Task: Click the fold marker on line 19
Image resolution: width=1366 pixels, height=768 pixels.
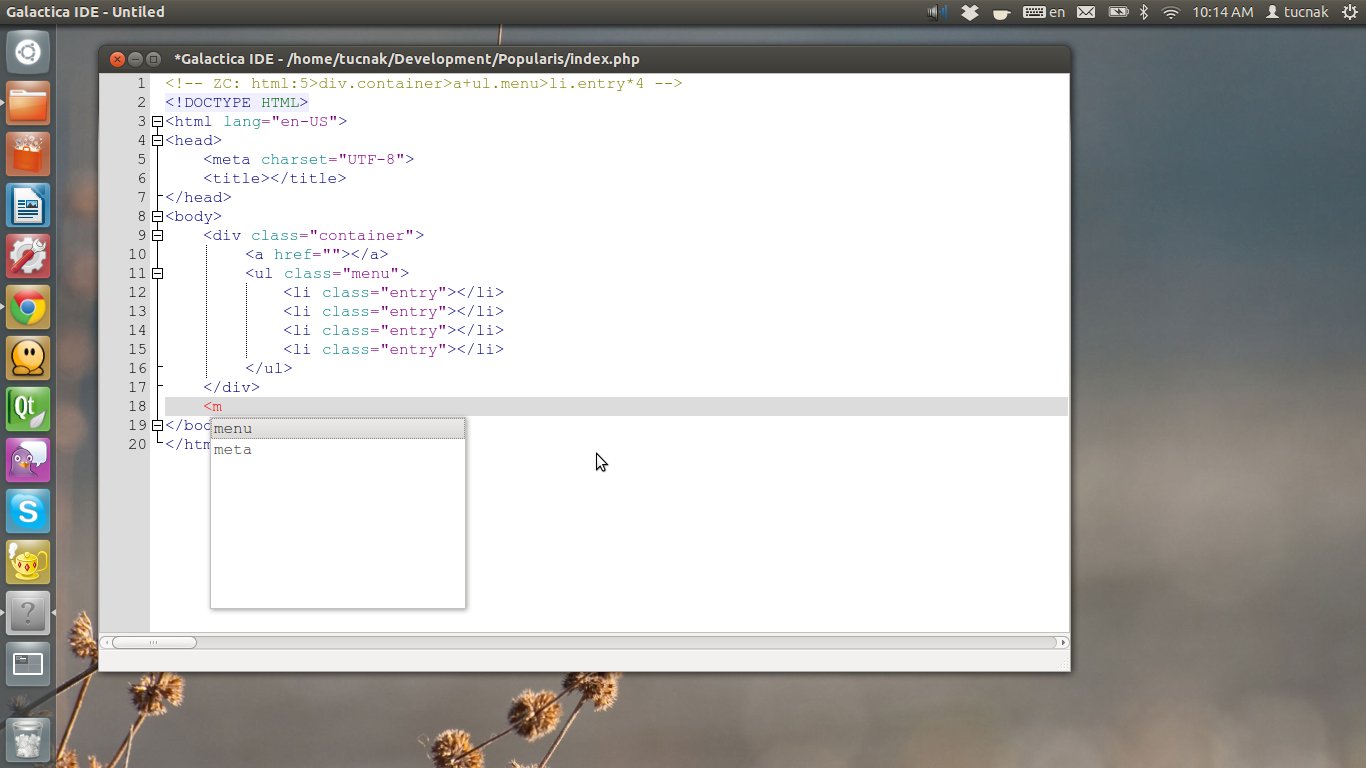Action: tap(157, 426)
